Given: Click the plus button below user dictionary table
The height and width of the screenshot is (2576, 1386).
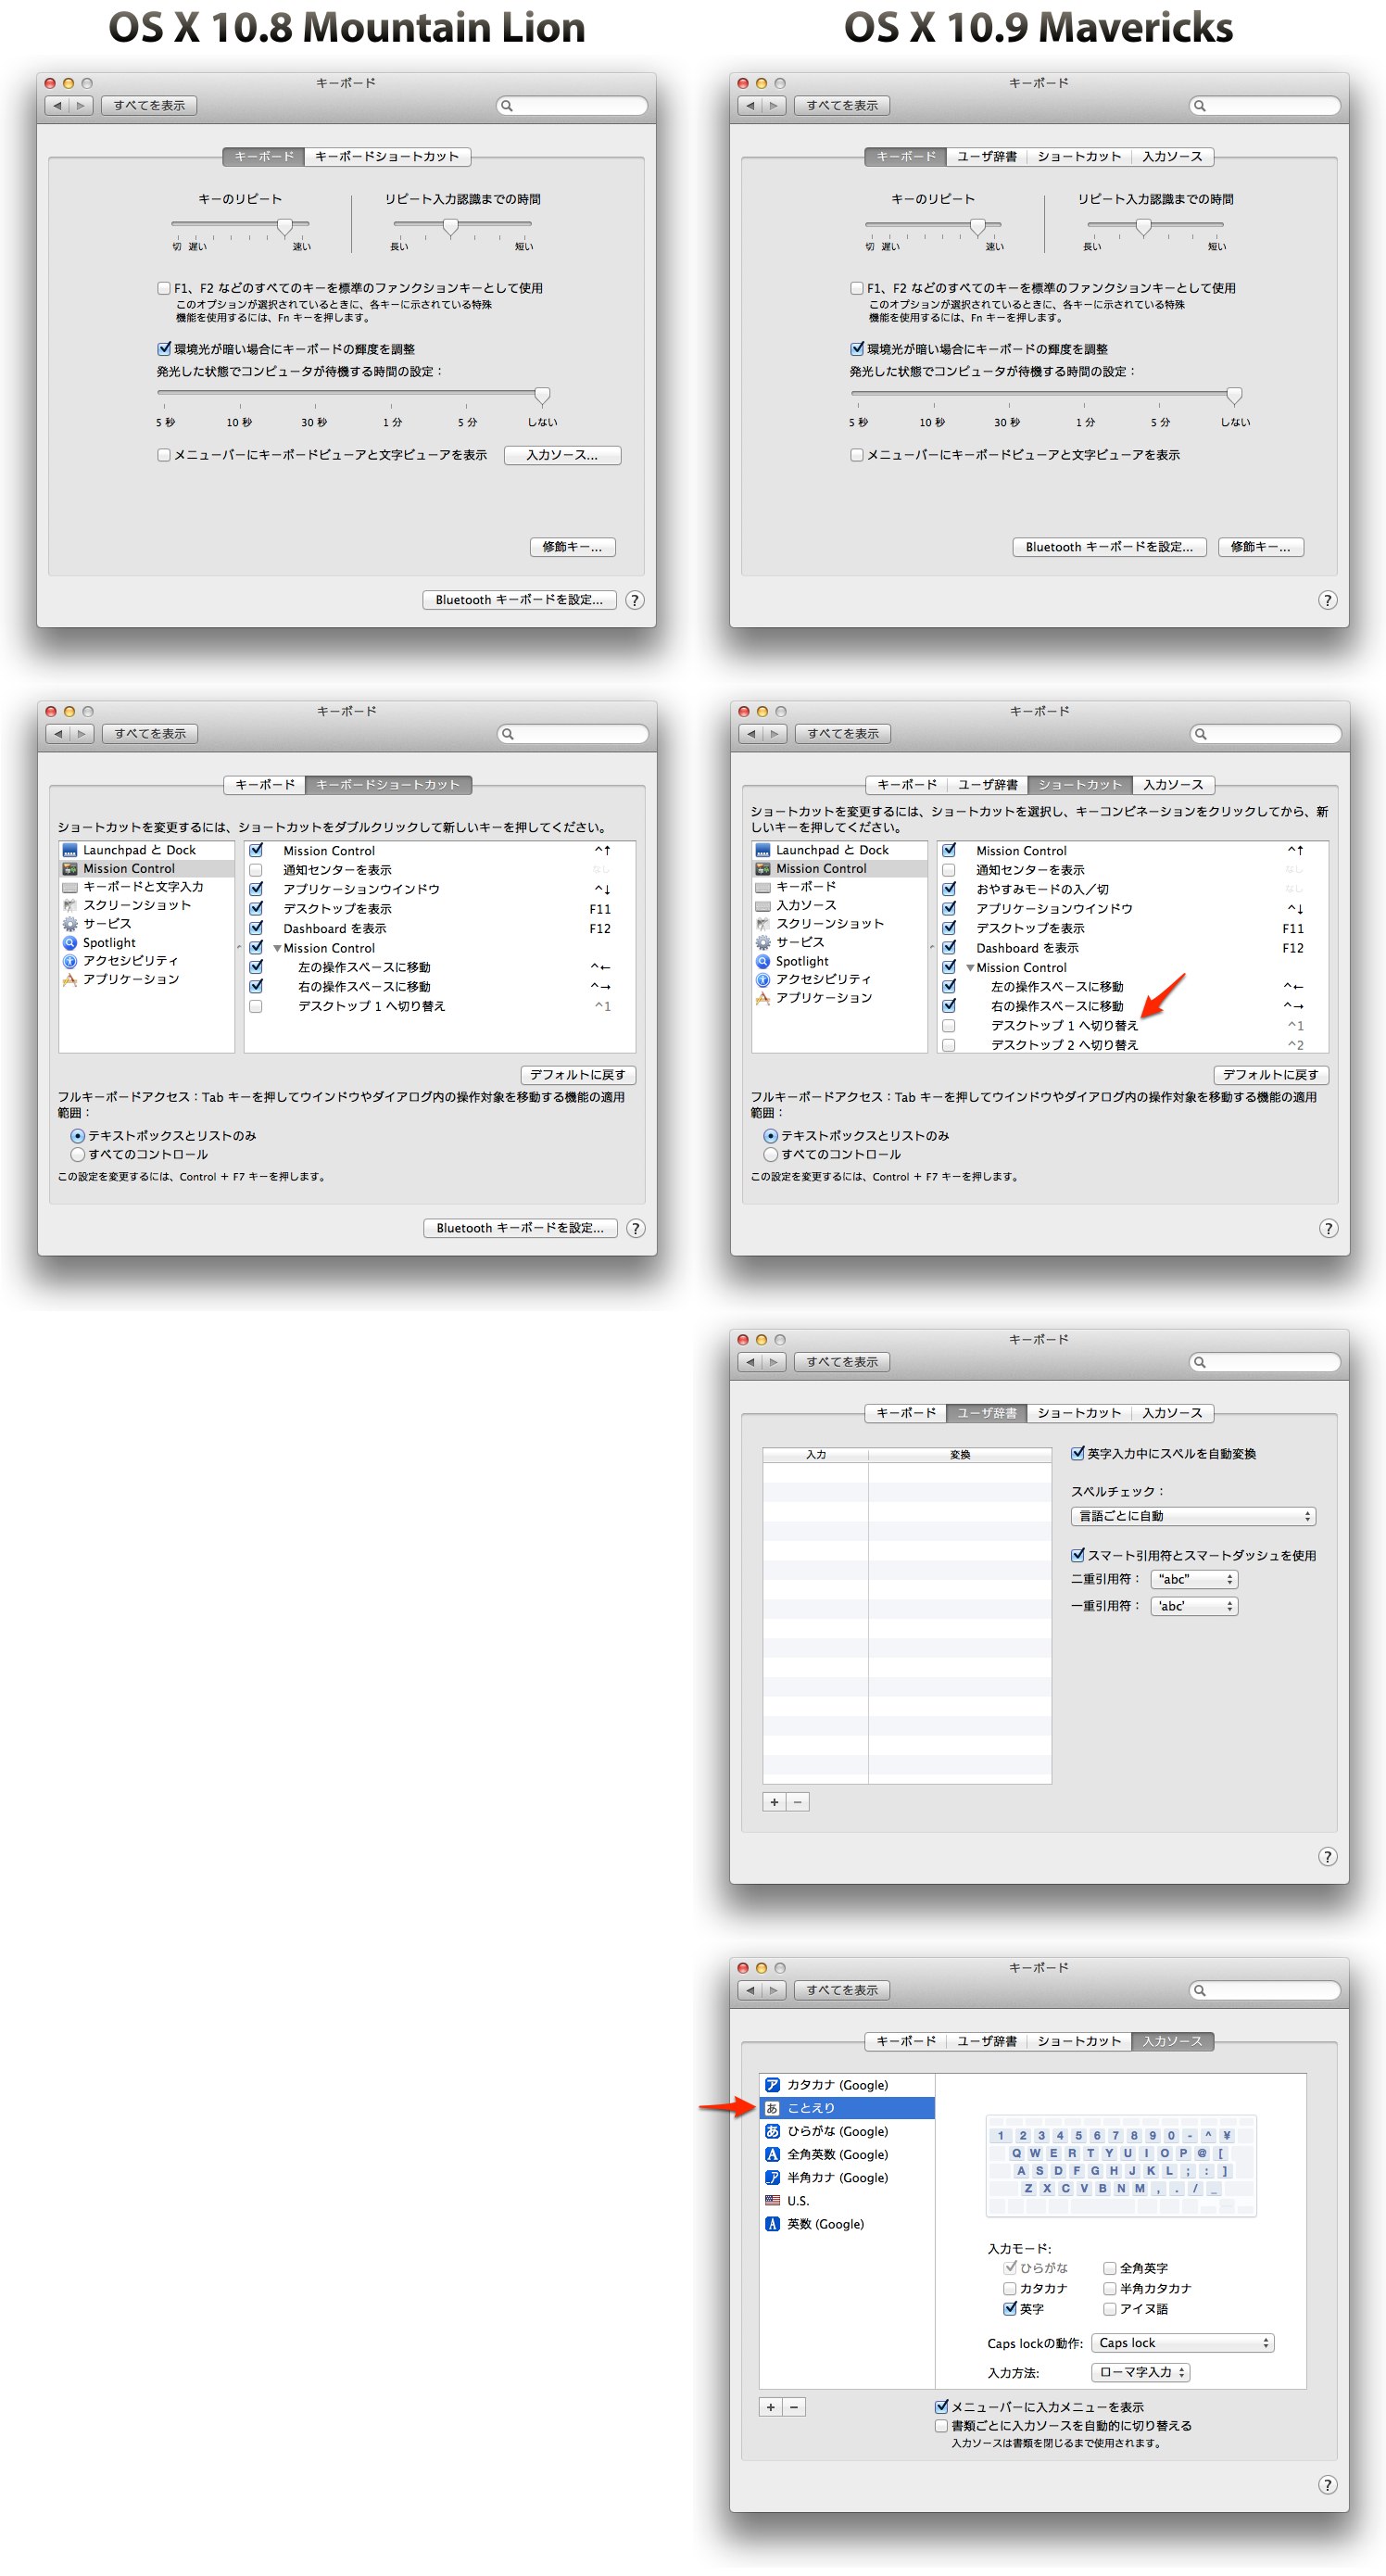Looking at the screenshot, I should (774, 1802).
